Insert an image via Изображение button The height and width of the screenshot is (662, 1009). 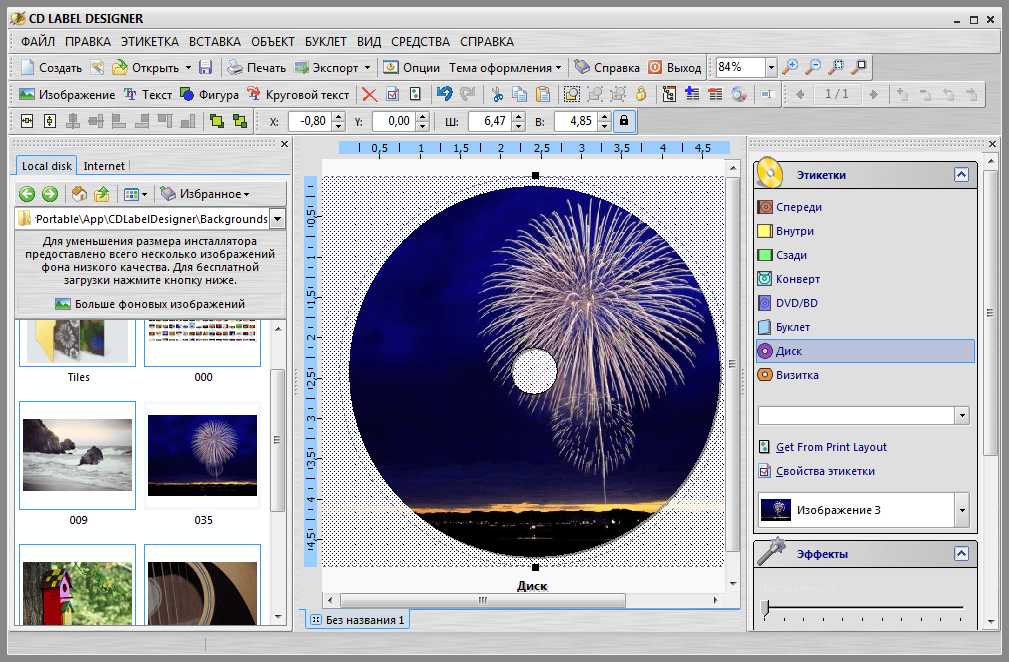(x=67, y=95)
